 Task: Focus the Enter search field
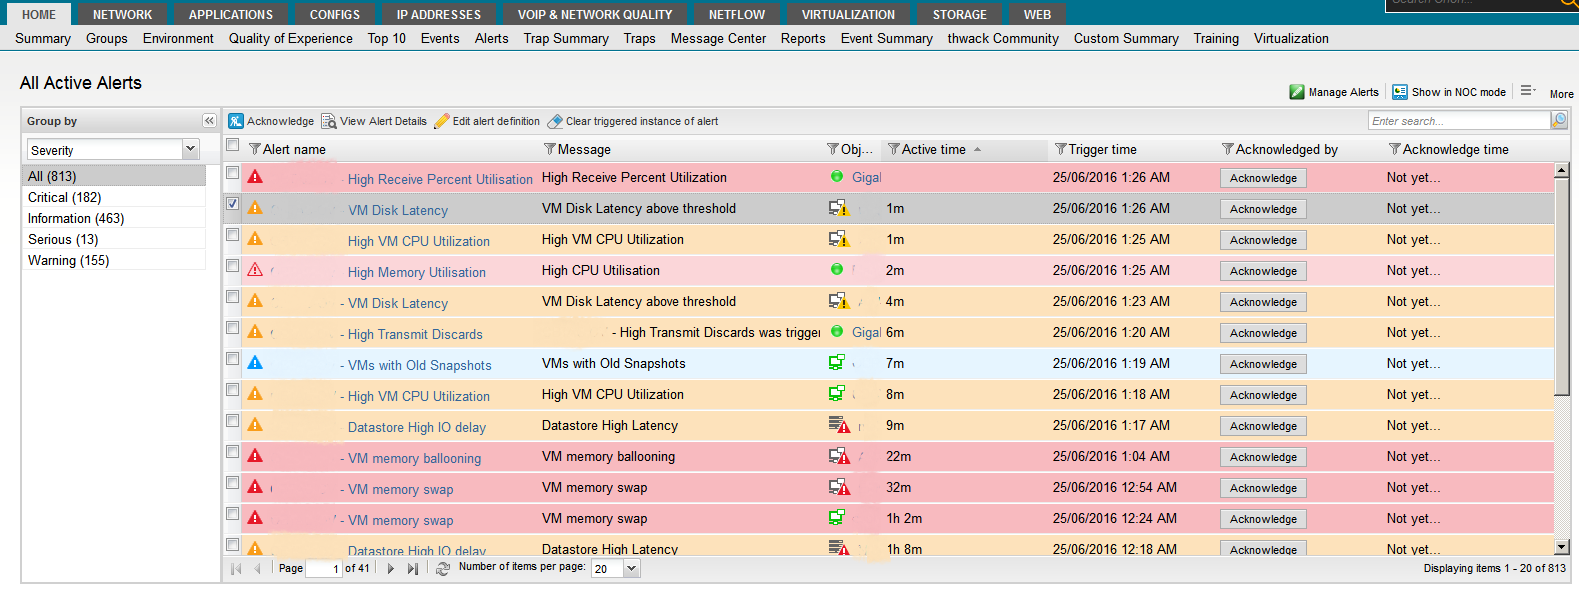1458,120
